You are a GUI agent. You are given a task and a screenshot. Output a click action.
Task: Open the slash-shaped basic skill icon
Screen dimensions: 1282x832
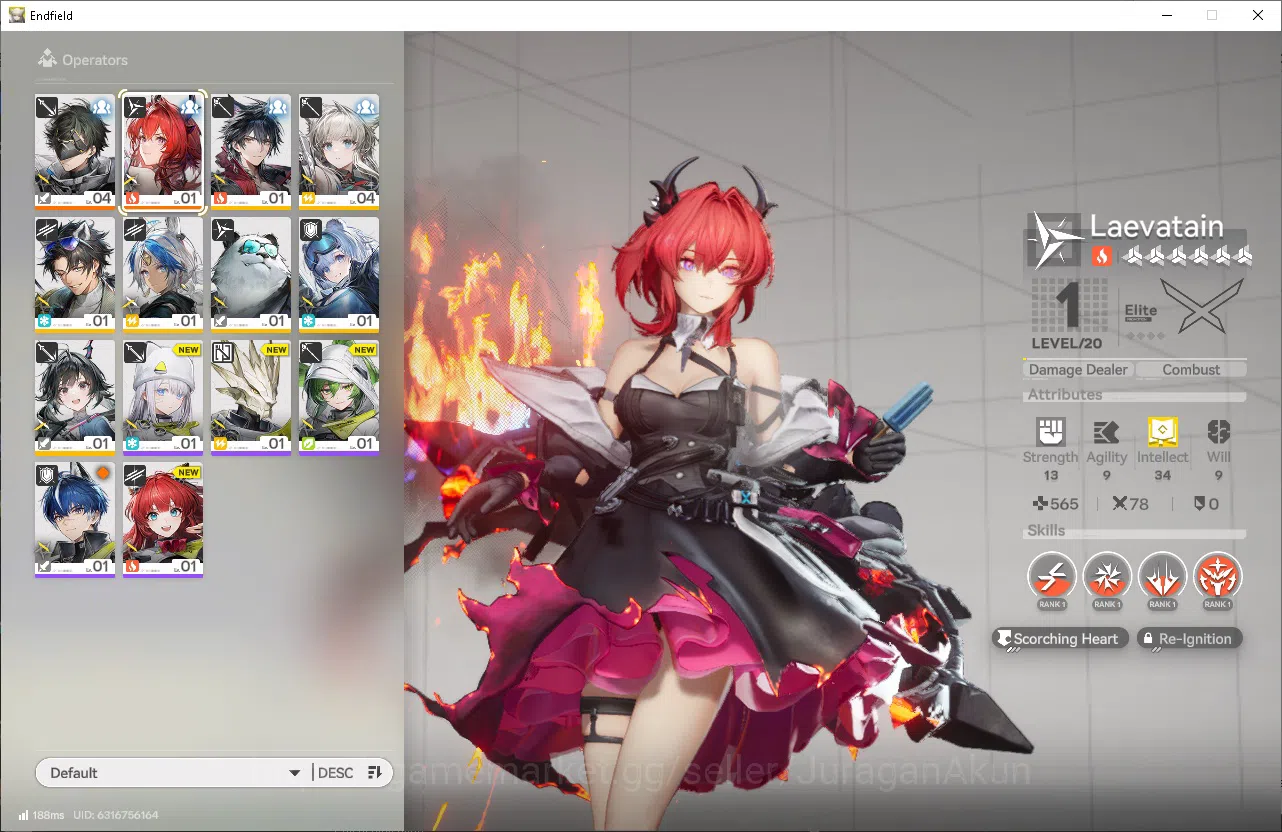(x=1052, y=576)
